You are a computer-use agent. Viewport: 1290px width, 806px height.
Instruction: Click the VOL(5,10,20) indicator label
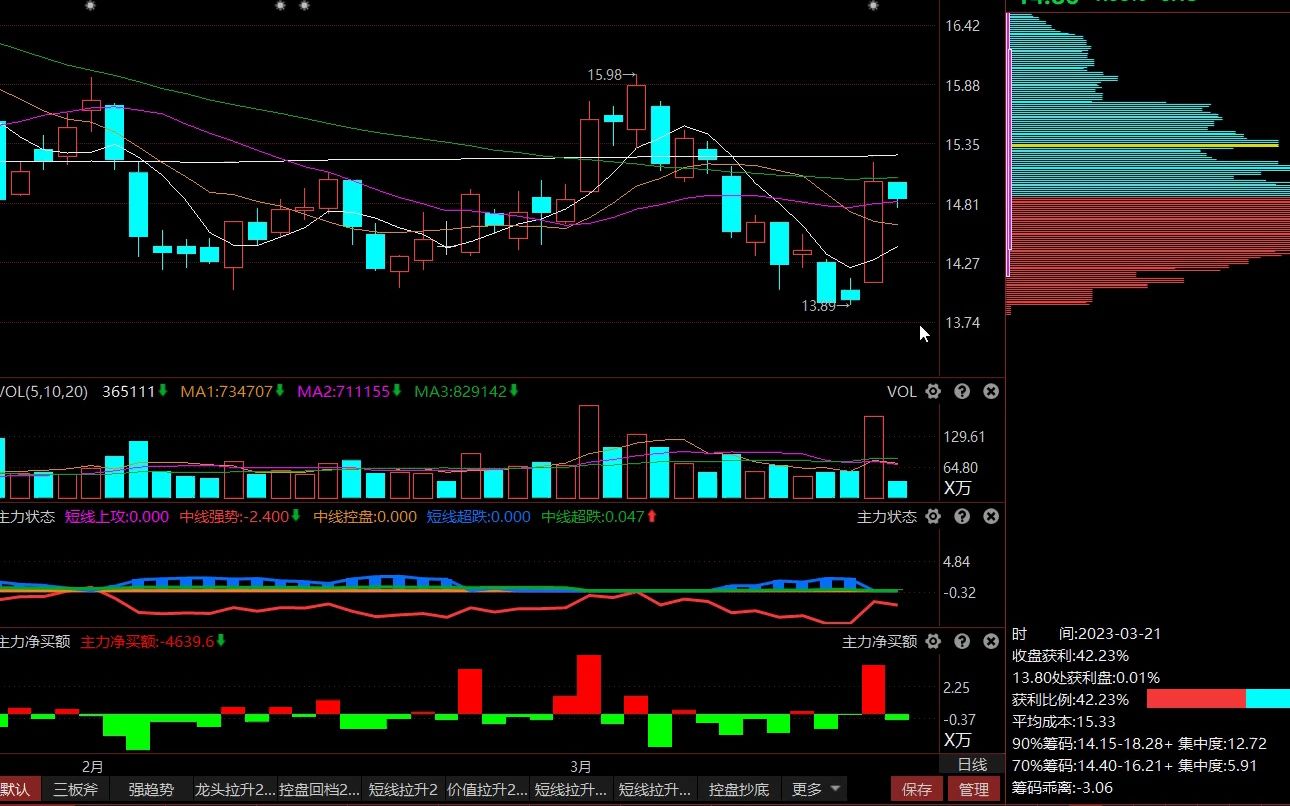[x=44, y=392]
